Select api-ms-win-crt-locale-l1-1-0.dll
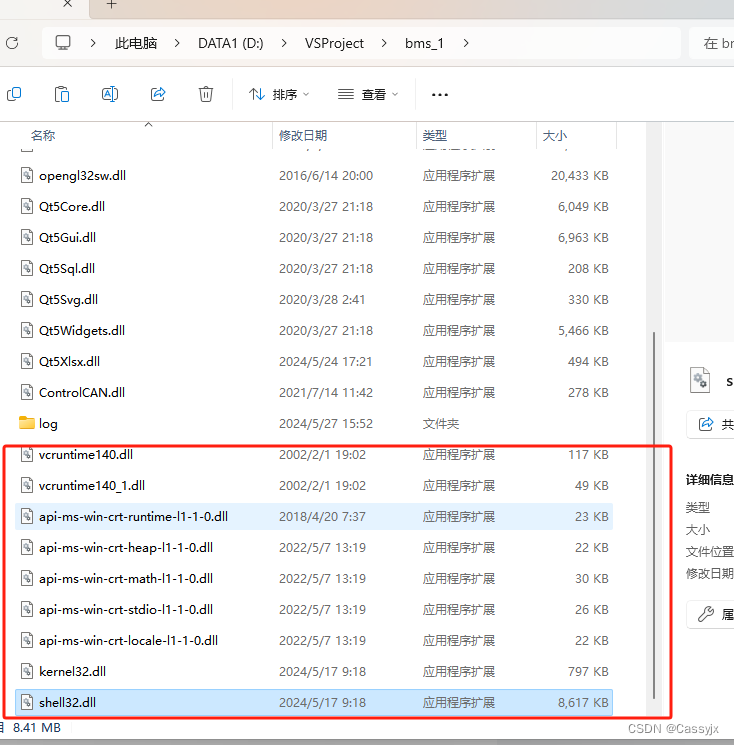 click(314, 640)
